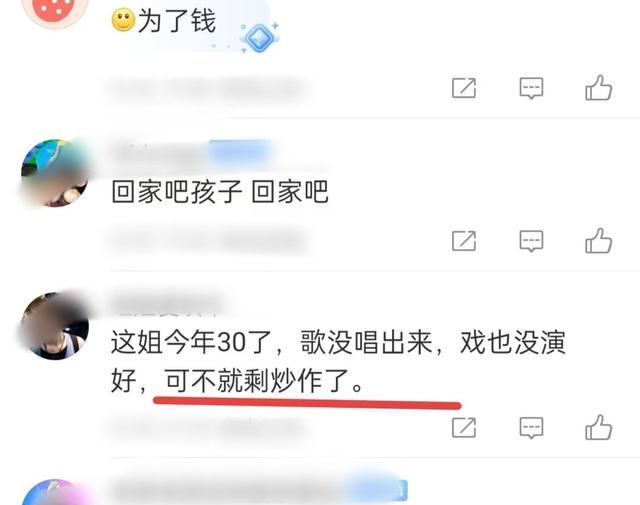Share the '为了钱' comment
The image size is (640, 505).
tap(464, 88)
